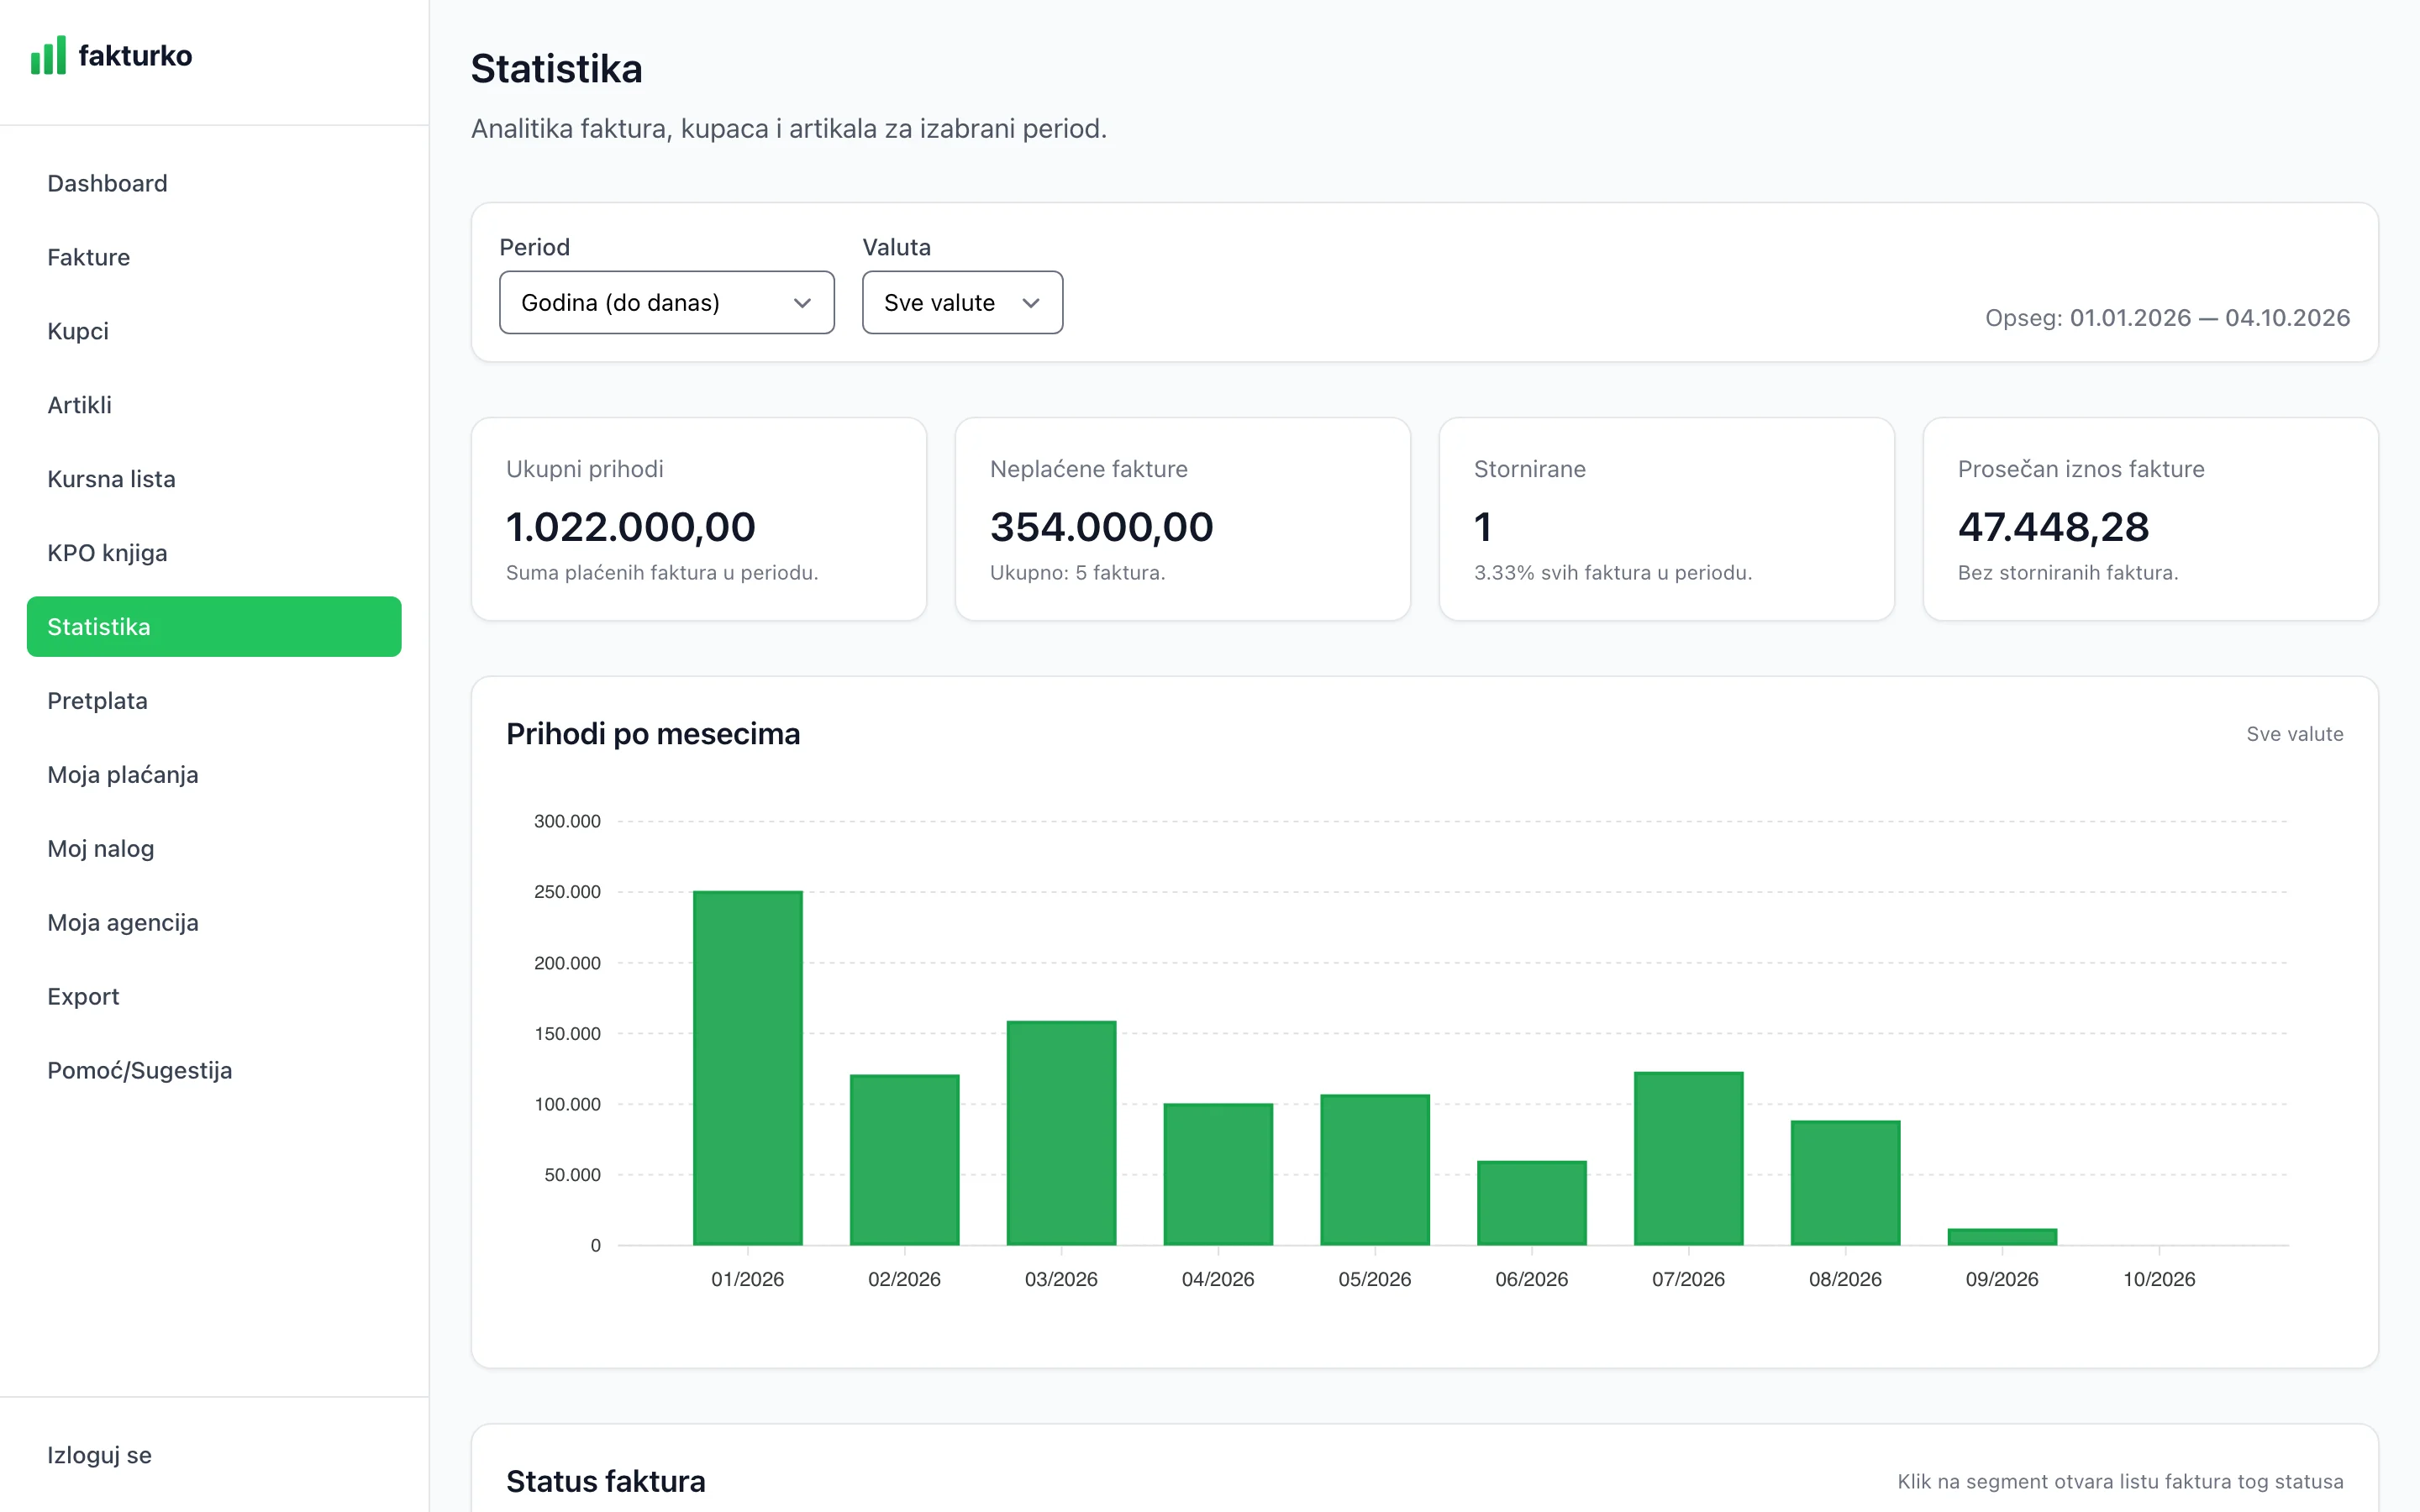Open the Valuta dropdown showing Sve valute
The image size is (2420, 1512).
[x=962, y=302]
